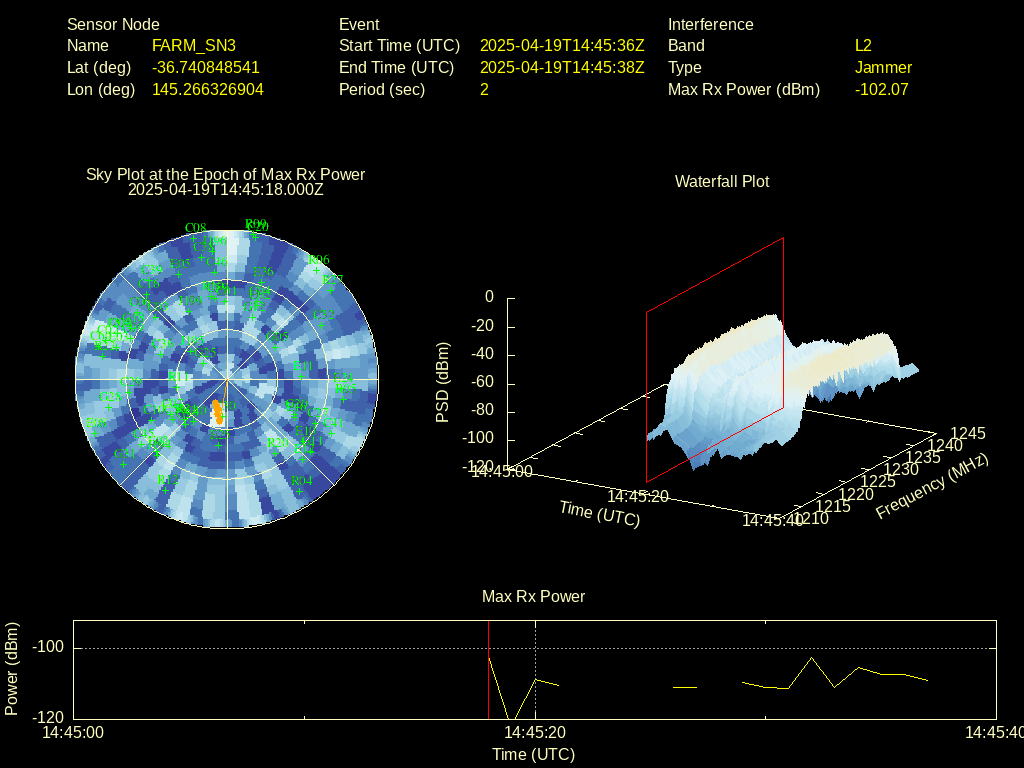Image resolution: width=1024 pixels, height=768 pixels.
Task: Click the Max Rx Power chart title
Action: (533, 596)
